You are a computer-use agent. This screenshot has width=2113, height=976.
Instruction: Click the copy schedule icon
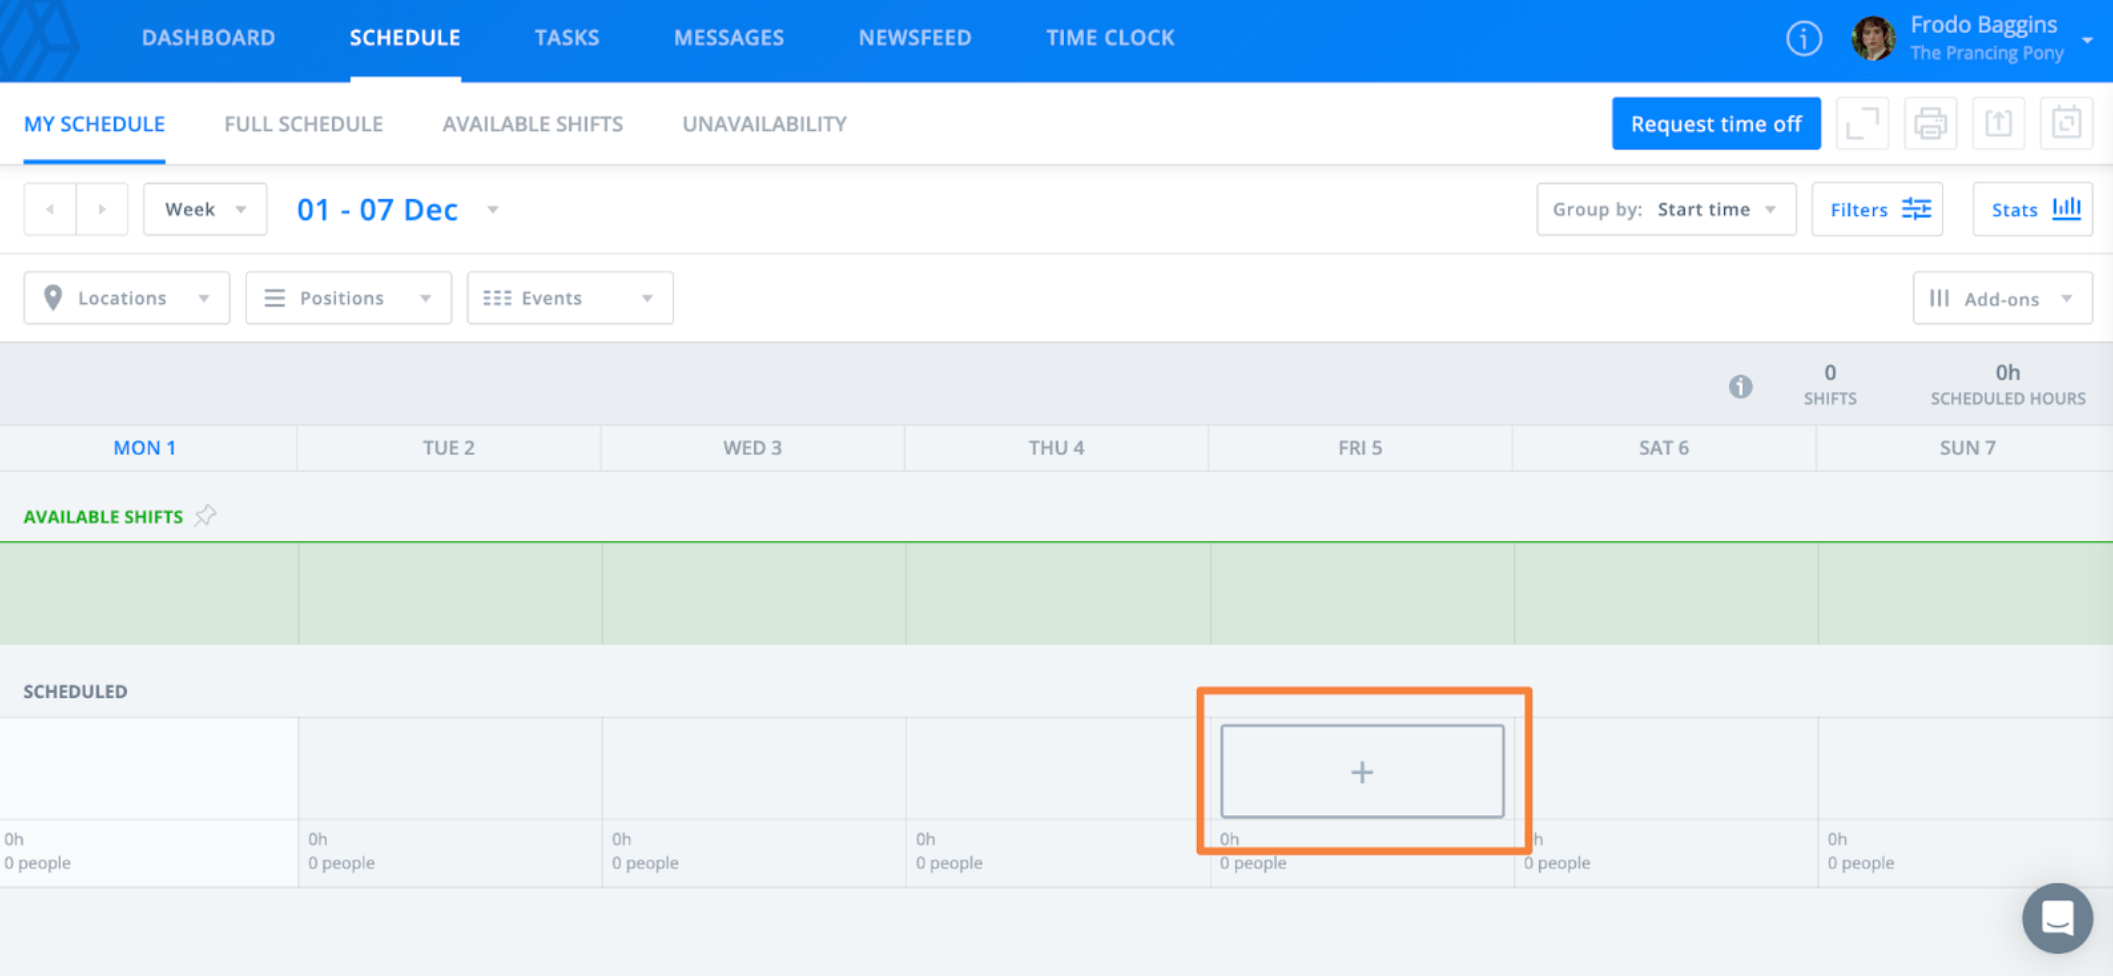tap(2066, 124)
